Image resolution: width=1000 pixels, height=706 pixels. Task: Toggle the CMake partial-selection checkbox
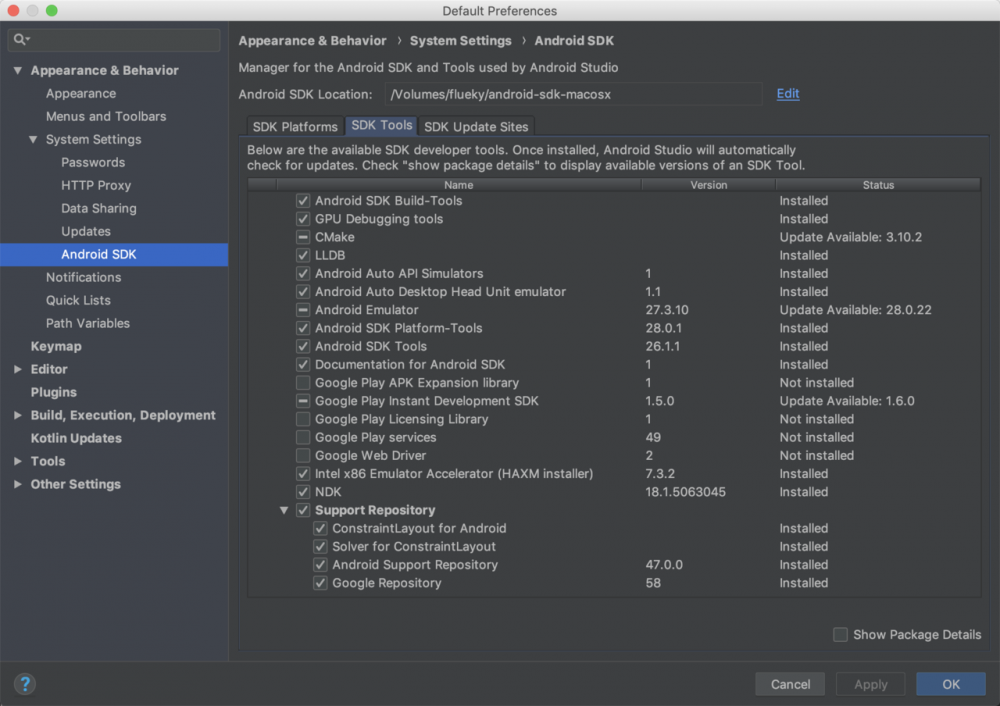(x=303, y=238)
